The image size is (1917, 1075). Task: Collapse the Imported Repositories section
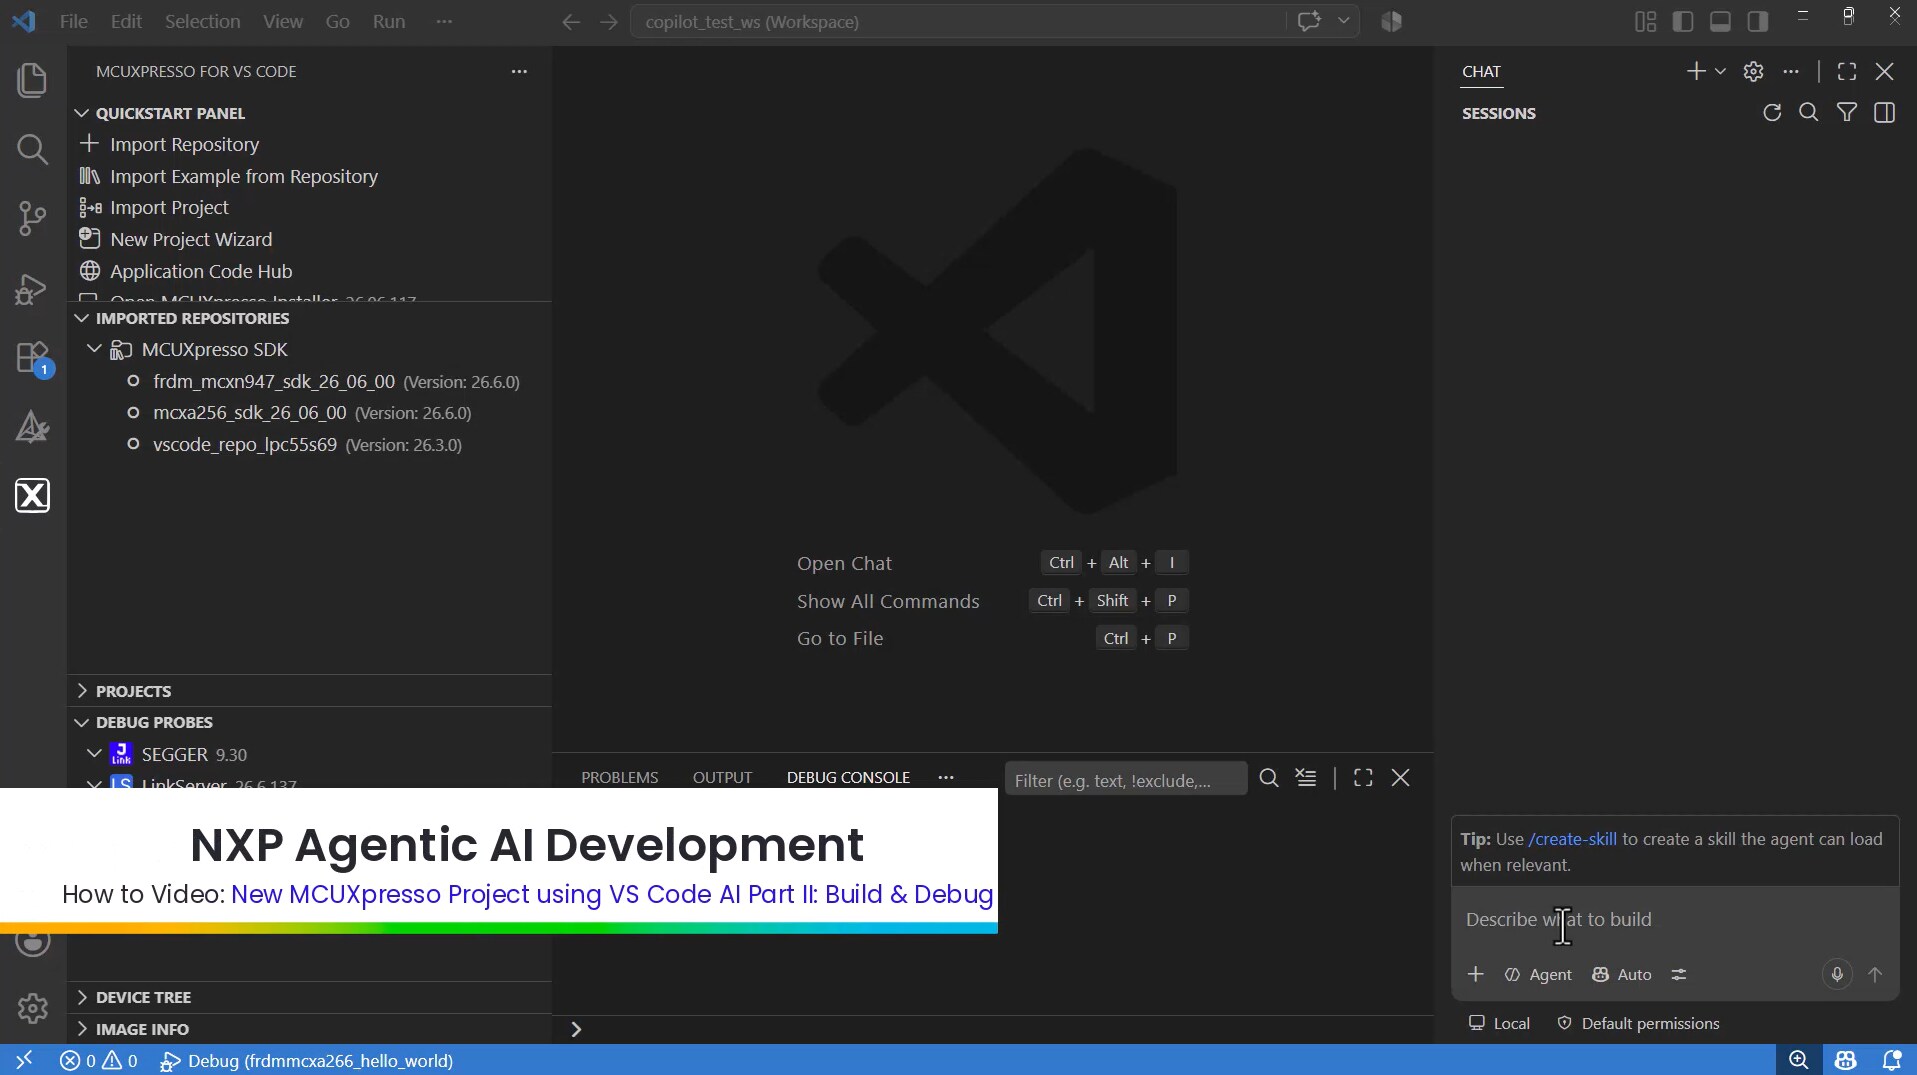click(82, 318)
